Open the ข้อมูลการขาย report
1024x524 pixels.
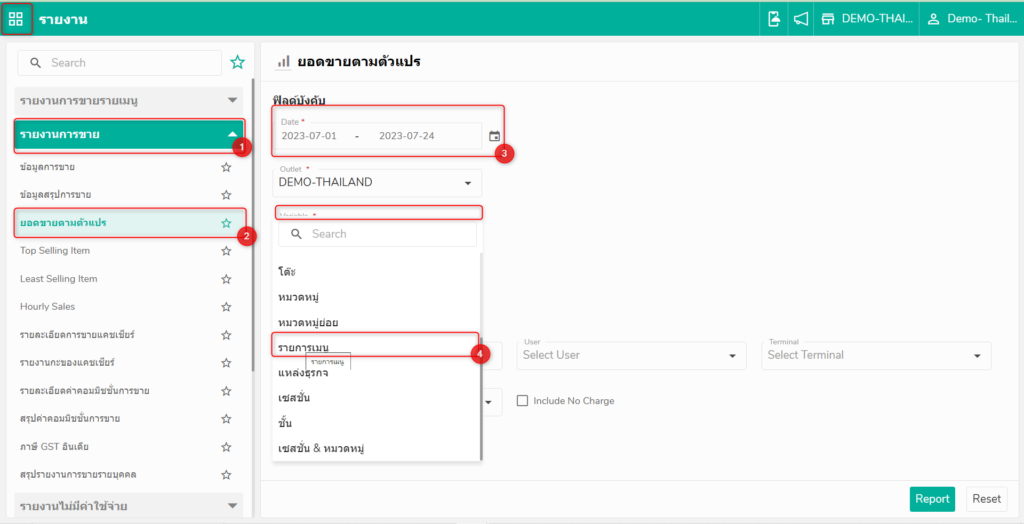tap(47, 167)
